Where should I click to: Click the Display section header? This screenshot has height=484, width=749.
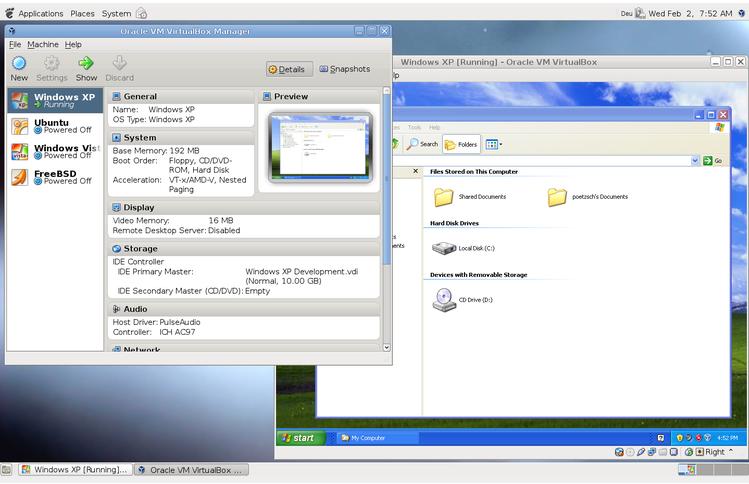(x=245, y=207)
